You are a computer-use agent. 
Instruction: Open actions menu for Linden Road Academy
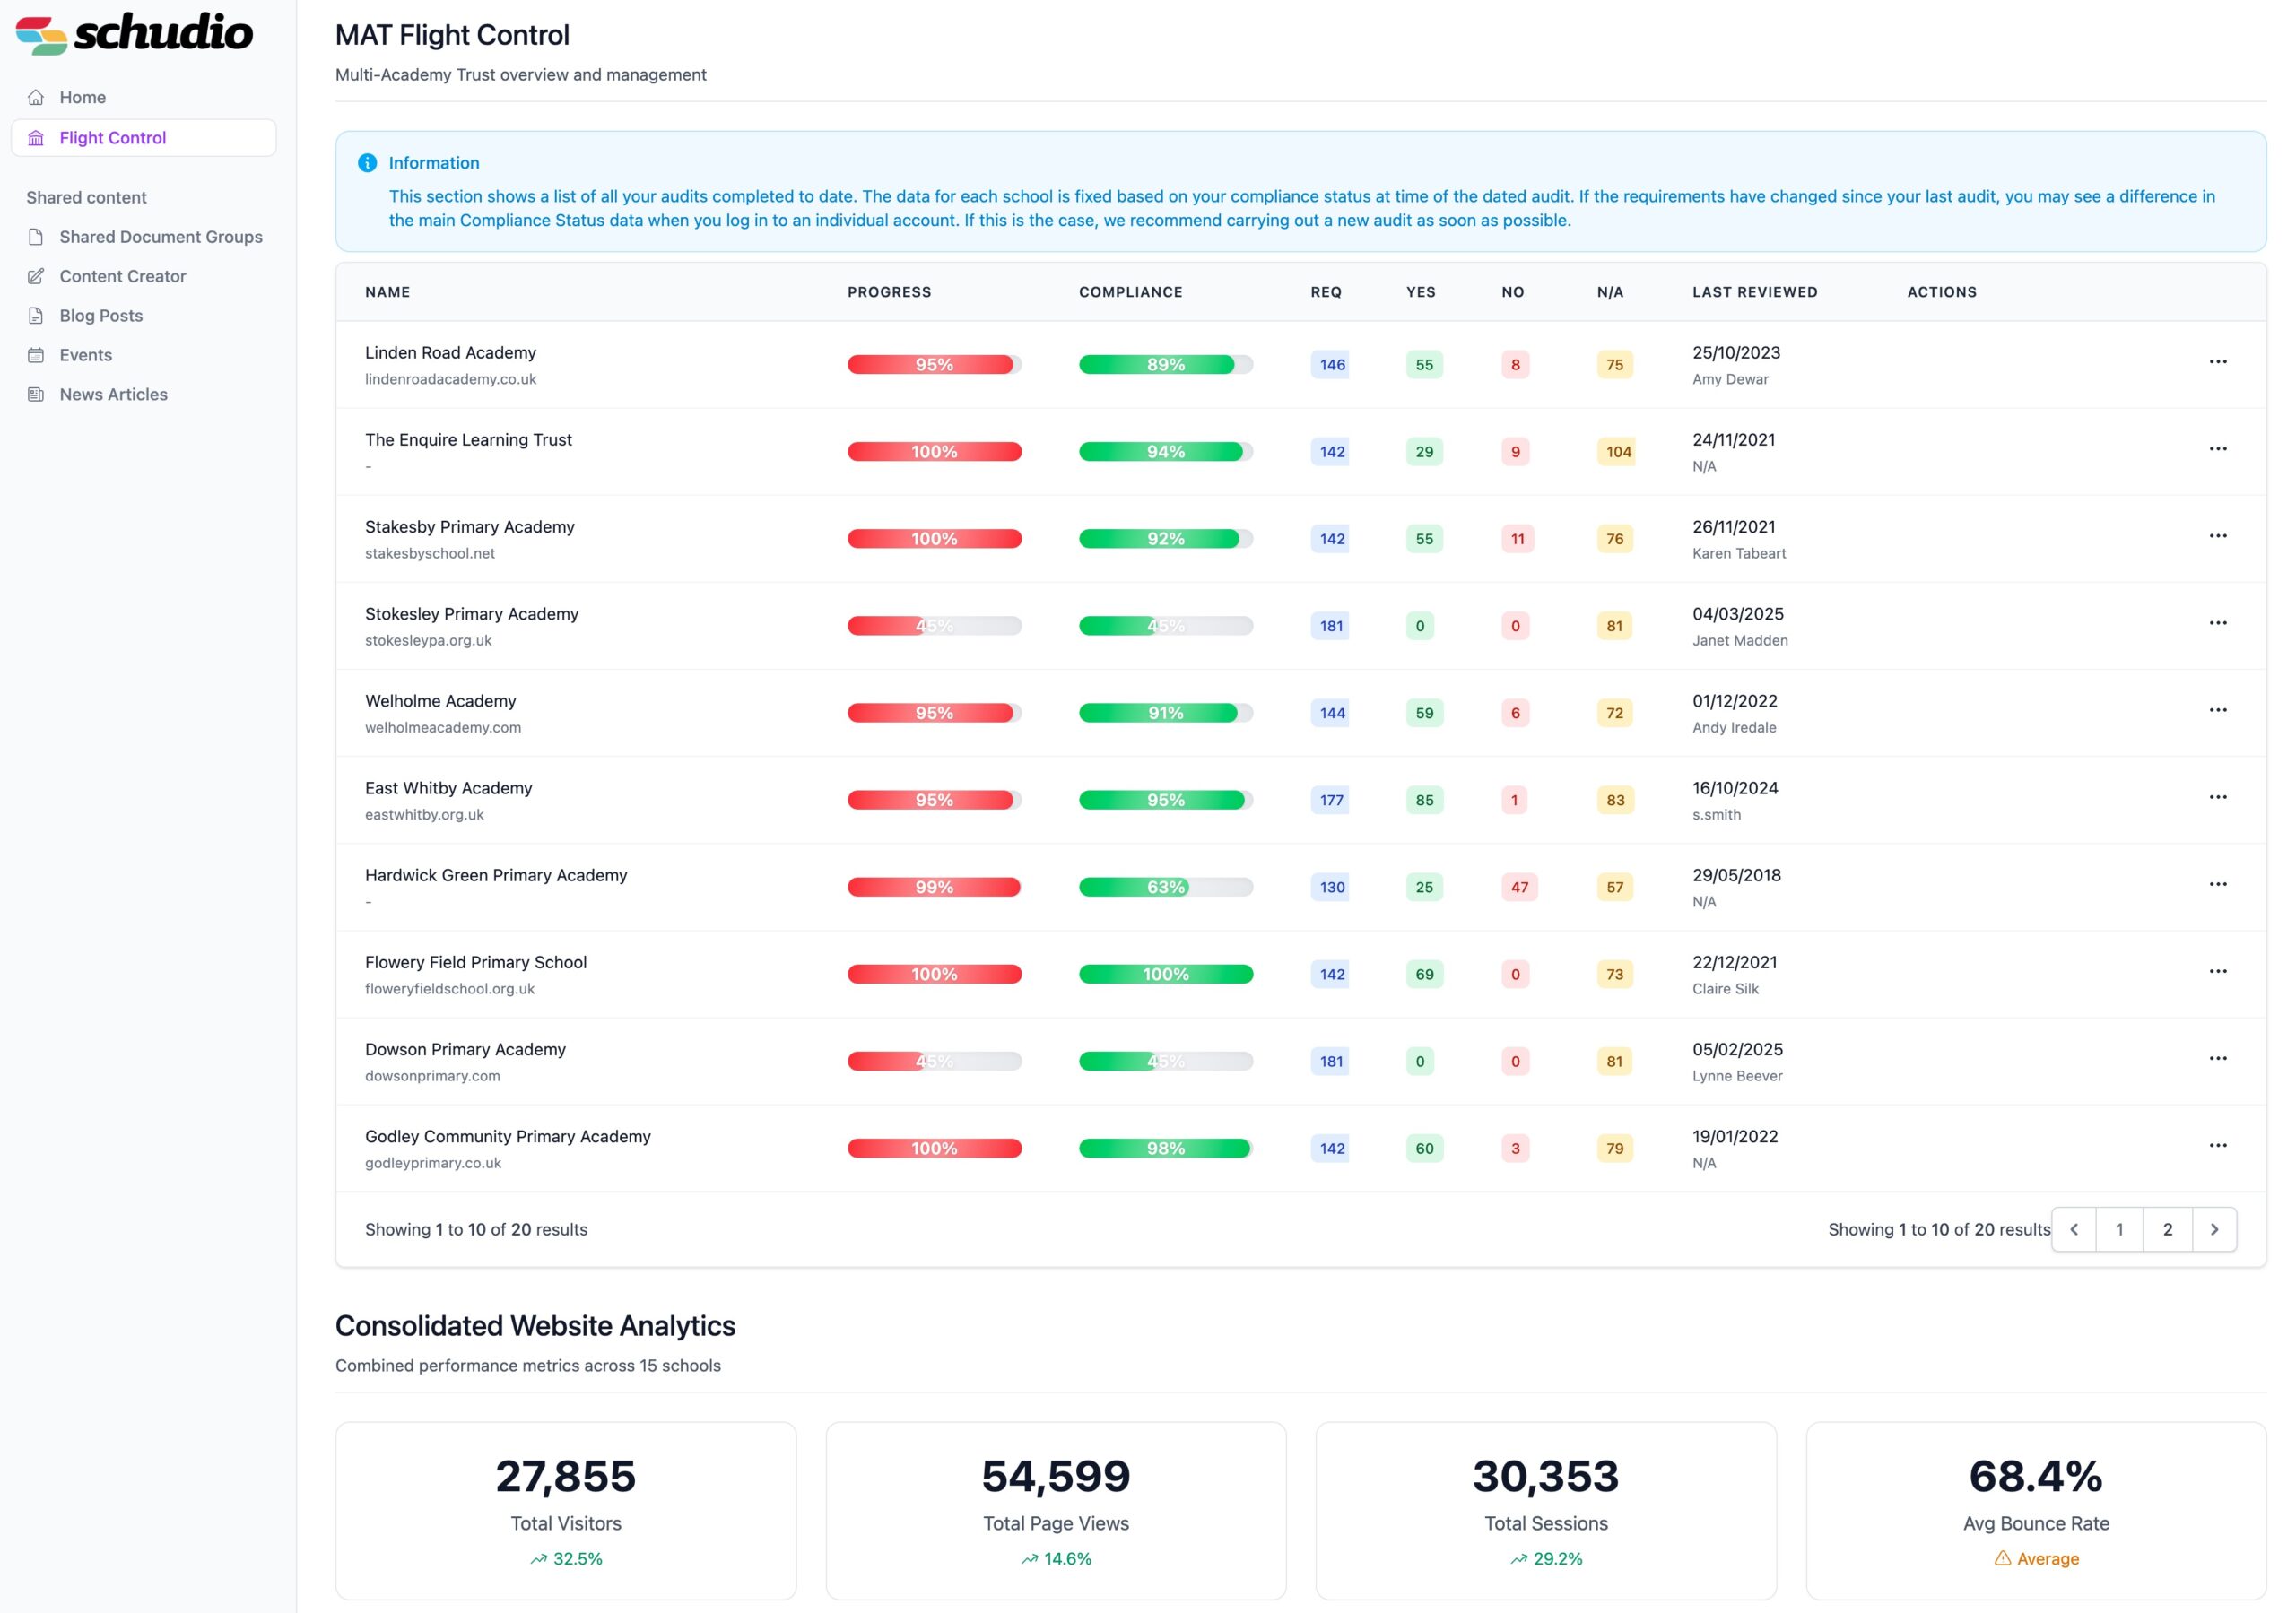click(2217, 362)
